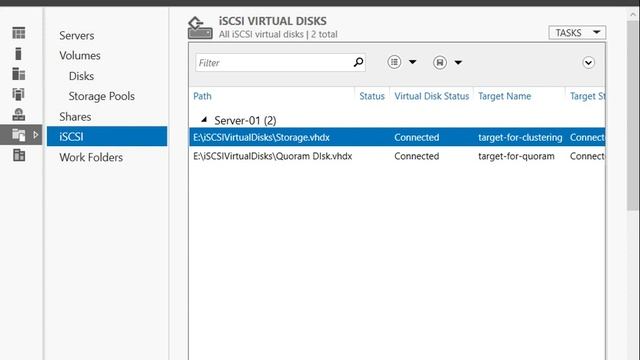
Task: Click the bottom left rail role icon
Action: pyautogui.click(x=19, y=155)
